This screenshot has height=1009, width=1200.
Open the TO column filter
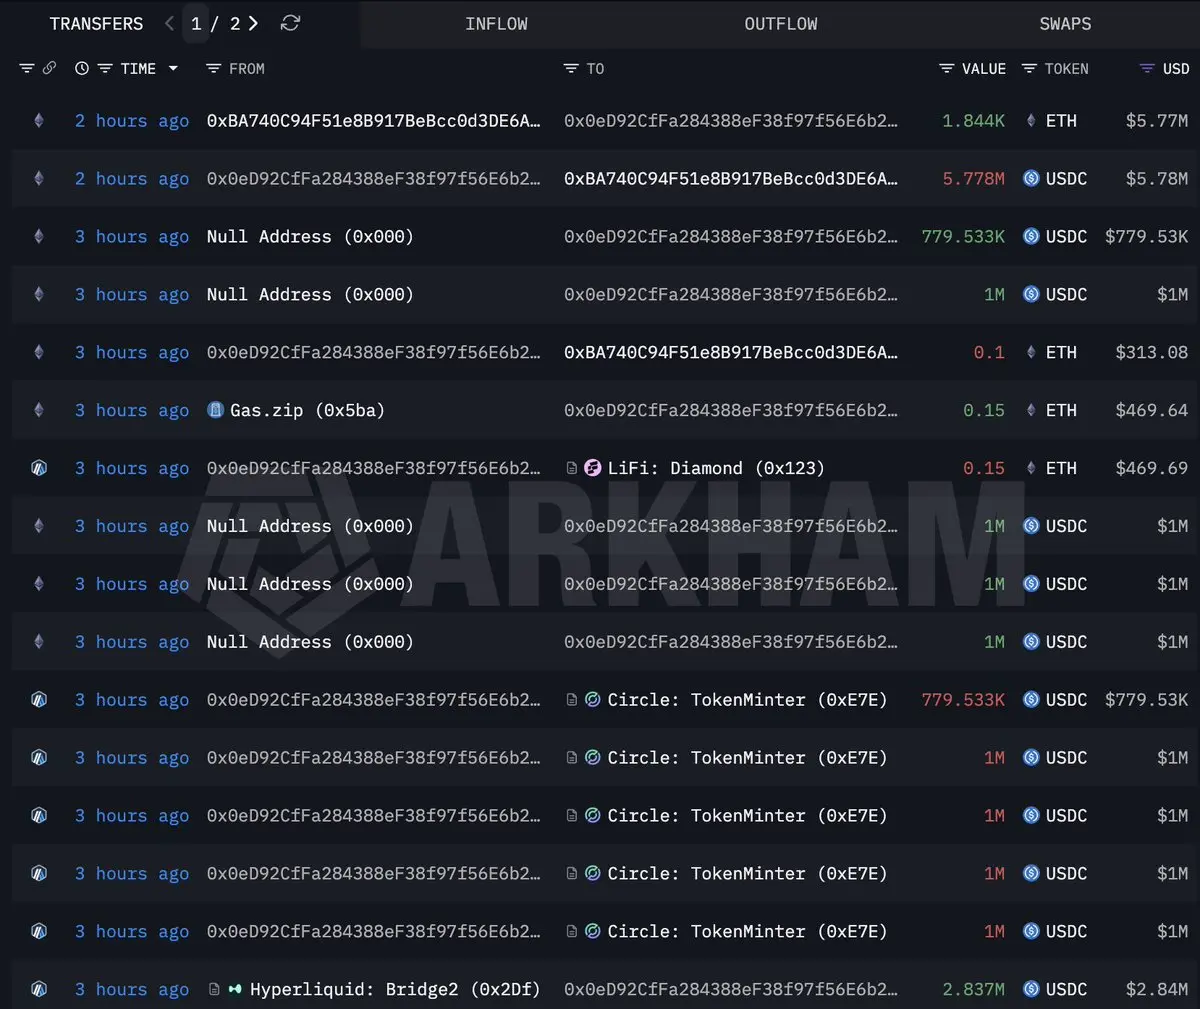[x=571, y=68]
